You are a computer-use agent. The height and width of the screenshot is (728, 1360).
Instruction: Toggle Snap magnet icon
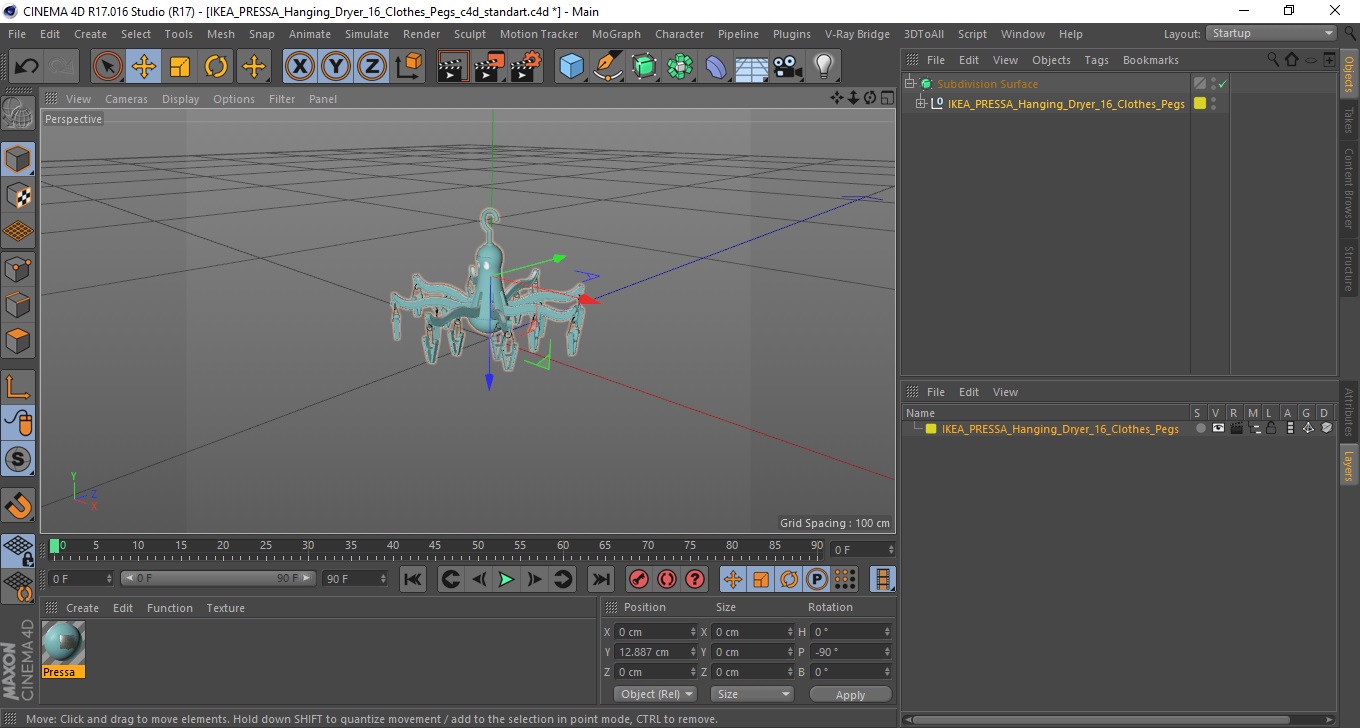pos(18,505)
